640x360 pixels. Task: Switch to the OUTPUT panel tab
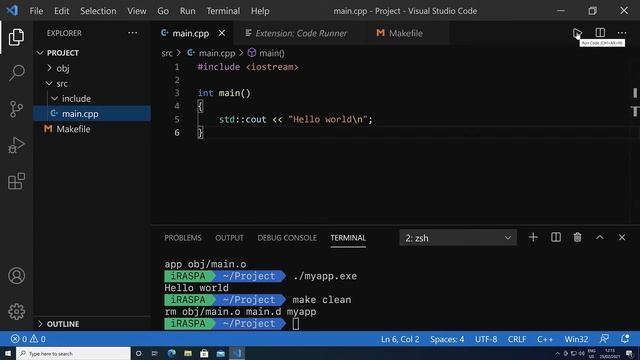pos(229,238)
